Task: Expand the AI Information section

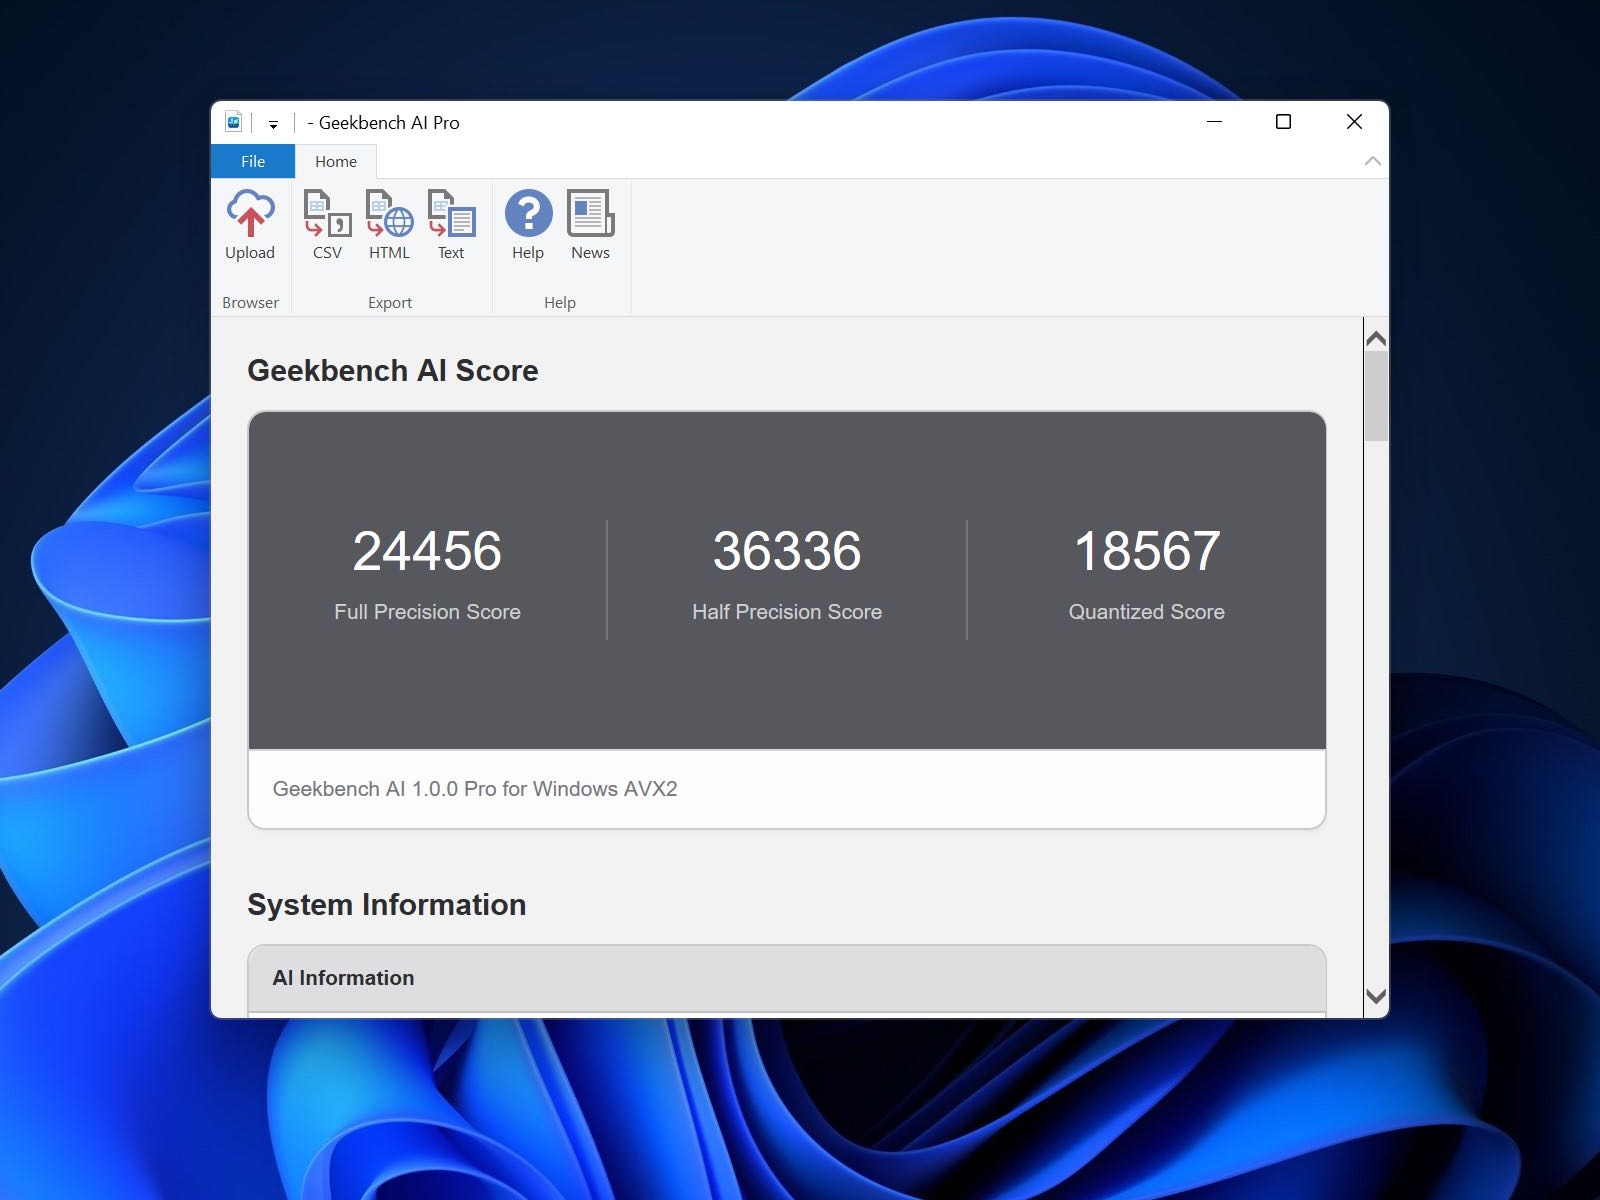Action: (x=344, y=977)
